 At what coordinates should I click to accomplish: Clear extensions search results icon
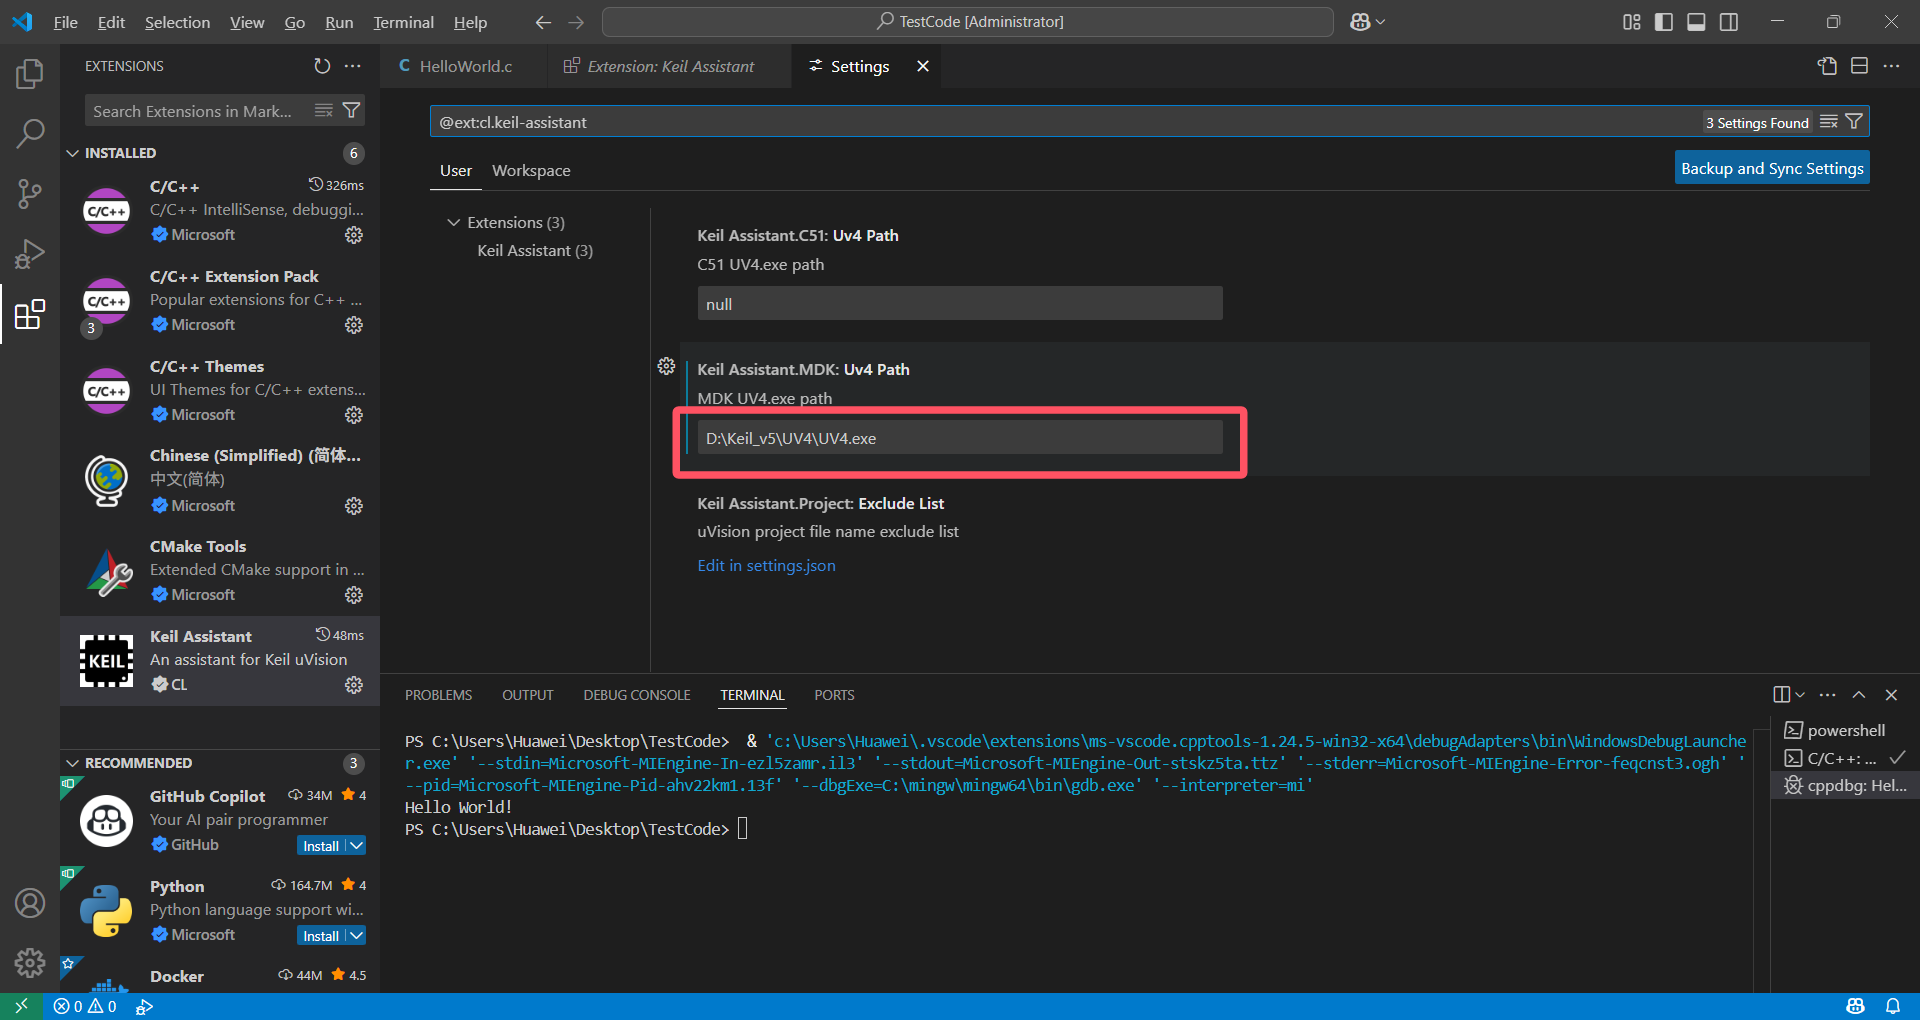click(x=324, y=110)
